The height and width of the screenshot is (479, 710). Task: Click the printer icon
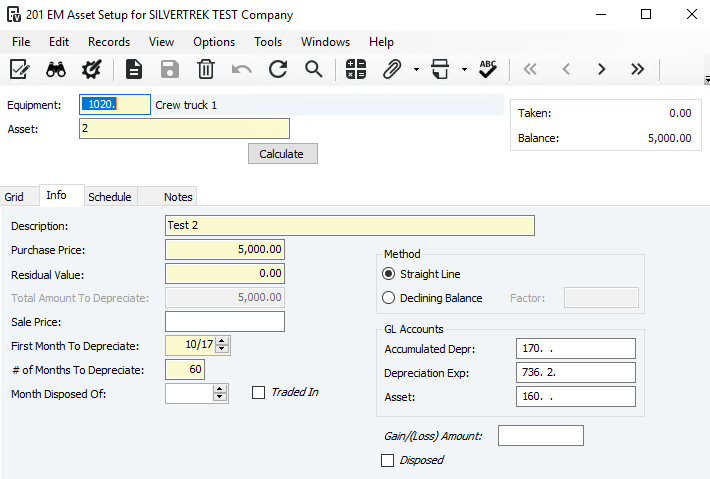click(x=440, y=69)
